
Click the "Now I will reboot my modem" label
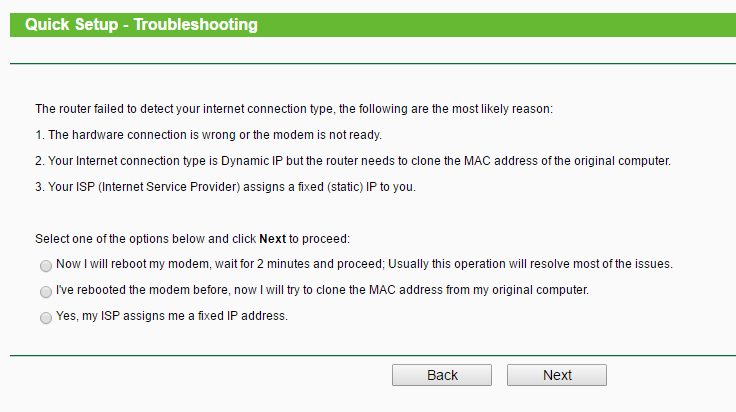click(x=150, y=265)
